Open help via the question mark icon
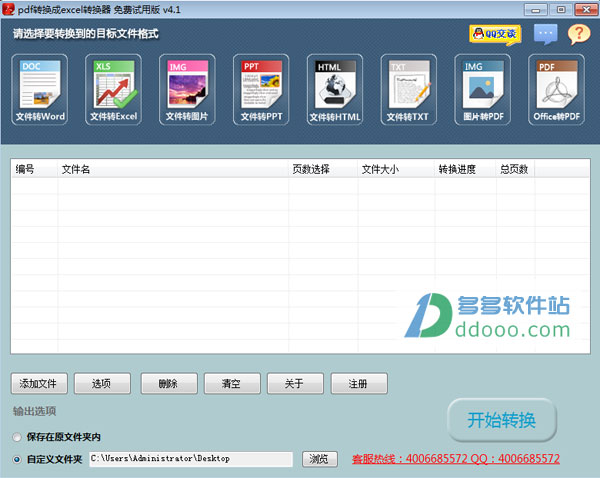 pos(579,34)
